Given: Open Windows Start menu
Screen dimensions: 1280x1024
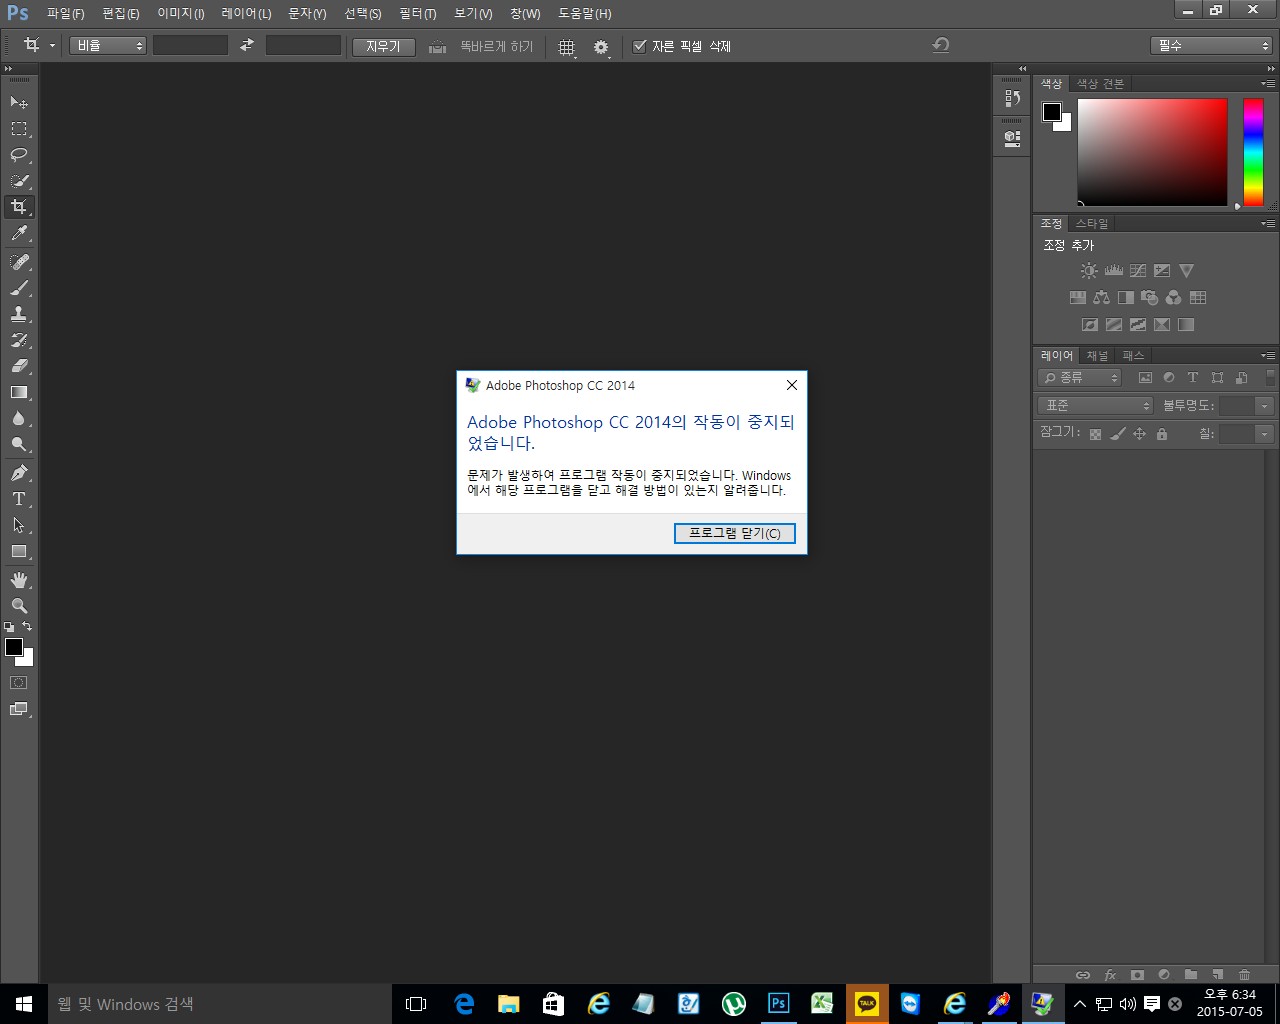Looking at the screenshot, I should (24, 1004).
